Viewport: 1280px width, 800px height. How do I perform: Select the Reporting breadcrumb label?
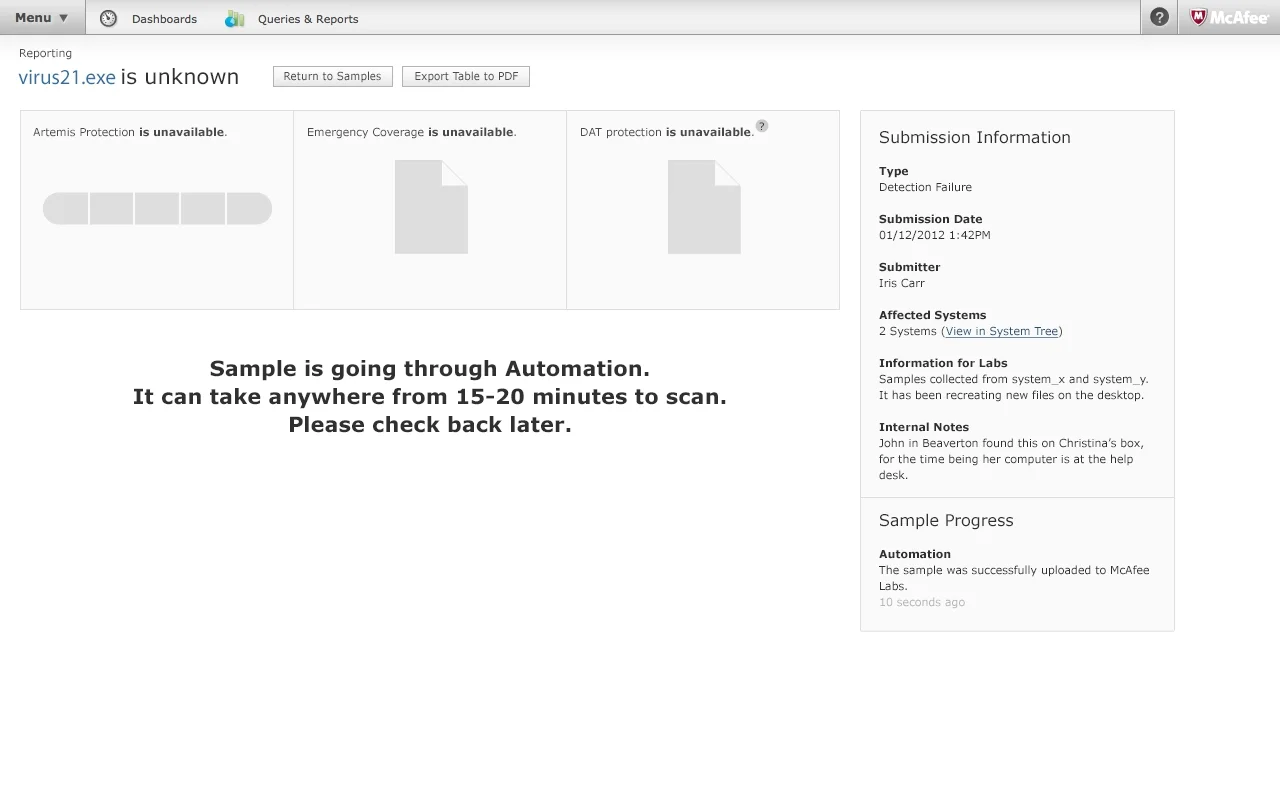45,53
